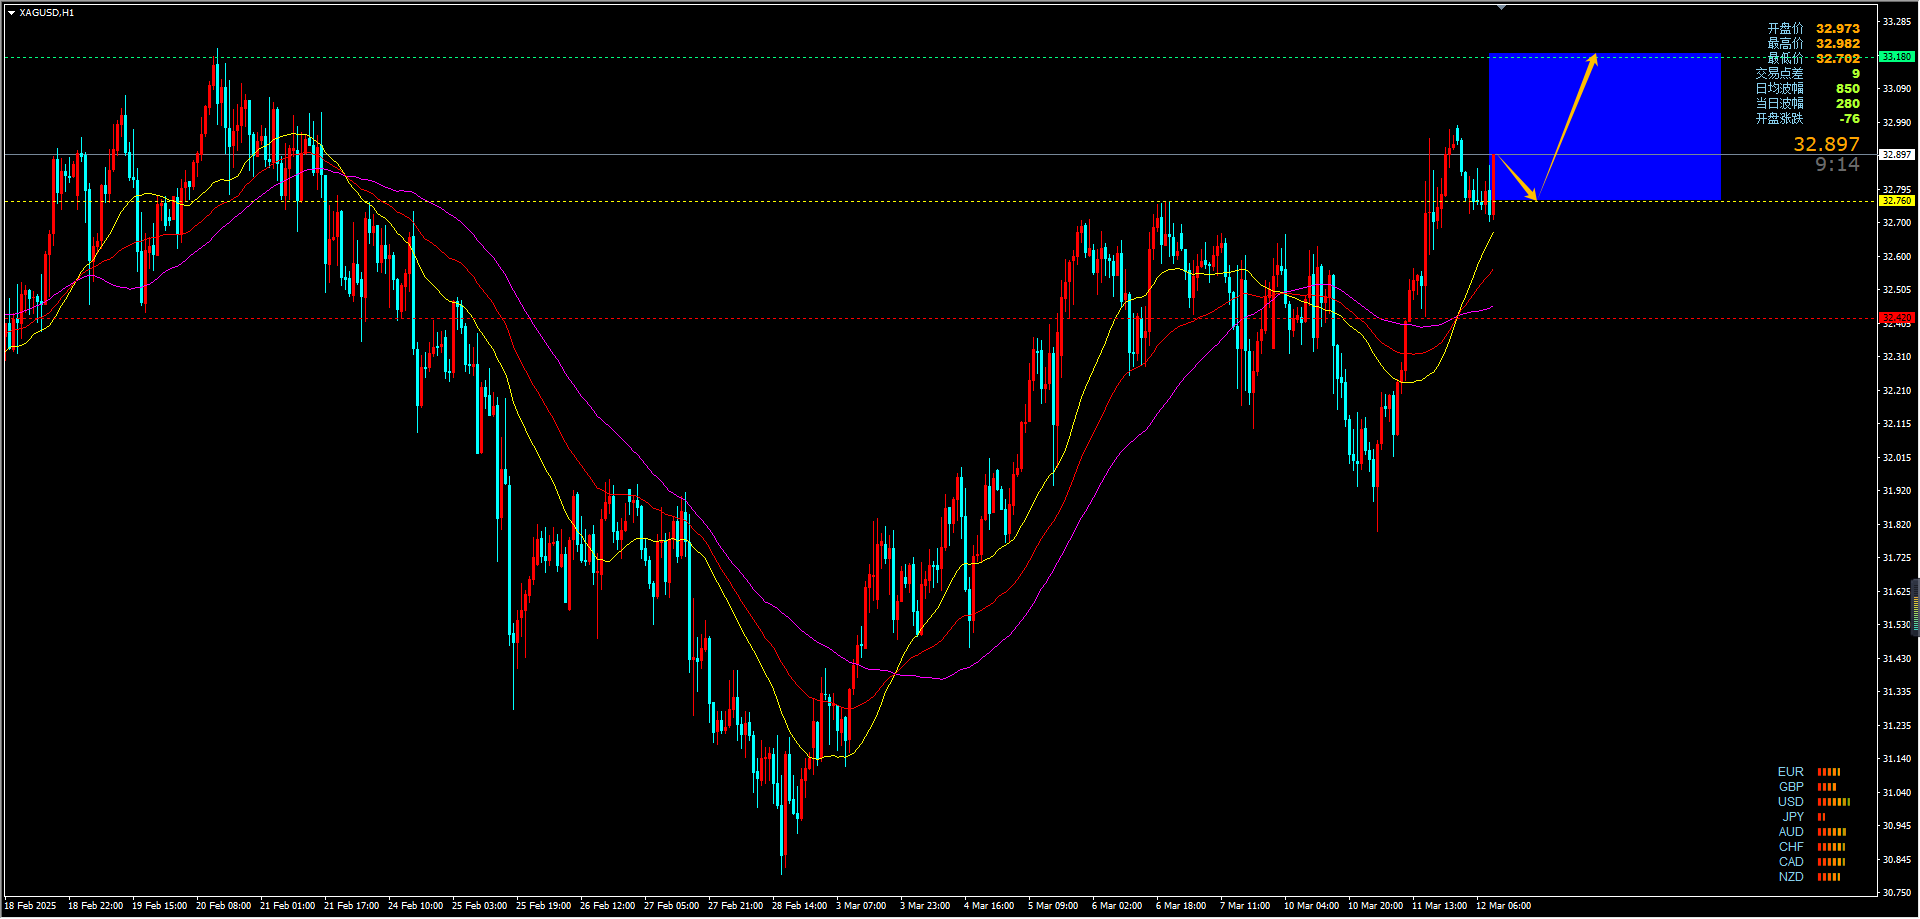Click the USD currency strength bar
The image size is (1920, 919).
click(1834, 802)
